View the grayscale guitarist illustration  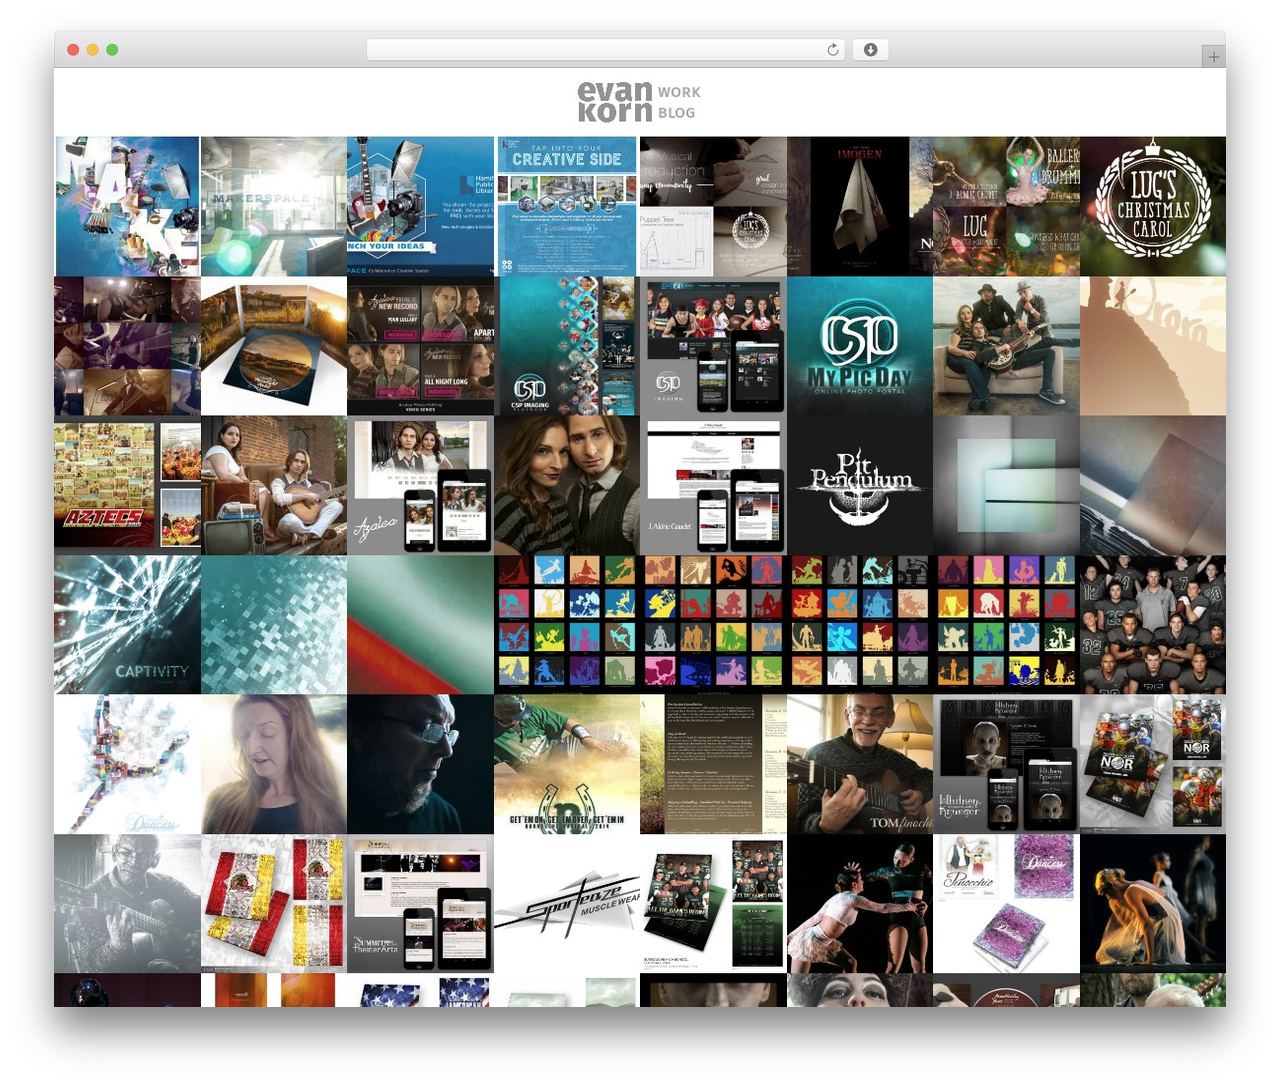[x=127, y=903]
